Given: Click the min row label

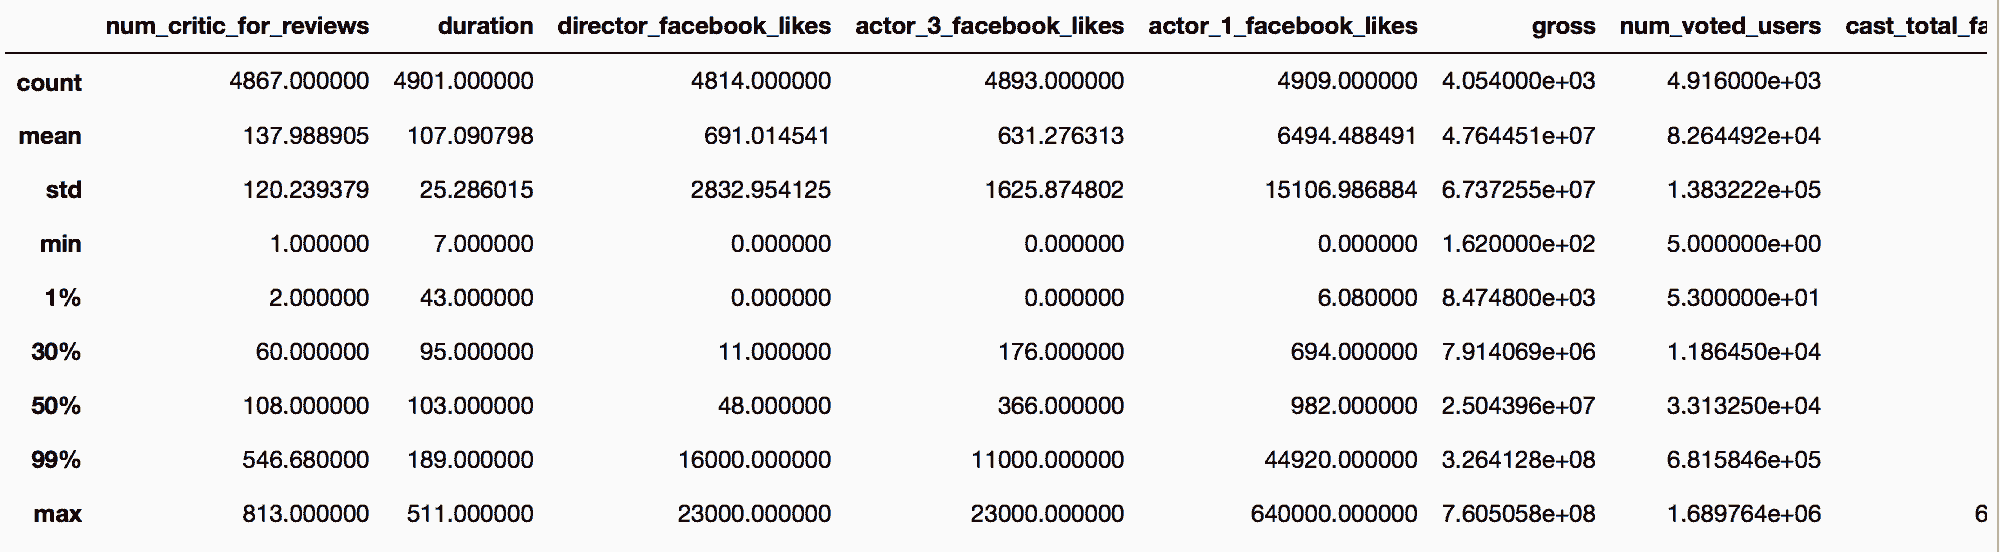Looking at the screenshot, I should [x=60, y=245].
